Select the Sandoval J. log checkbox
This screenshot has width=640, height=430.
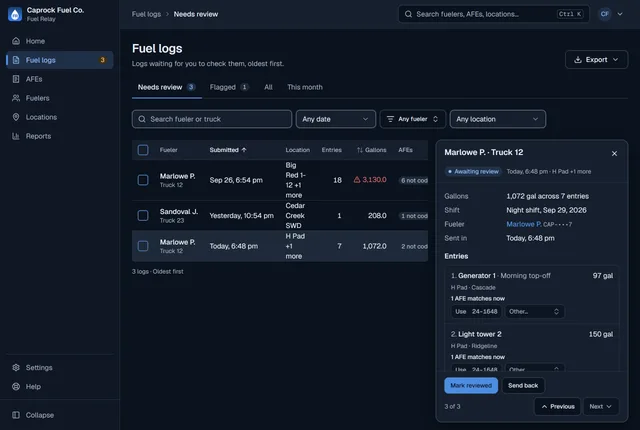click(143, 215)
